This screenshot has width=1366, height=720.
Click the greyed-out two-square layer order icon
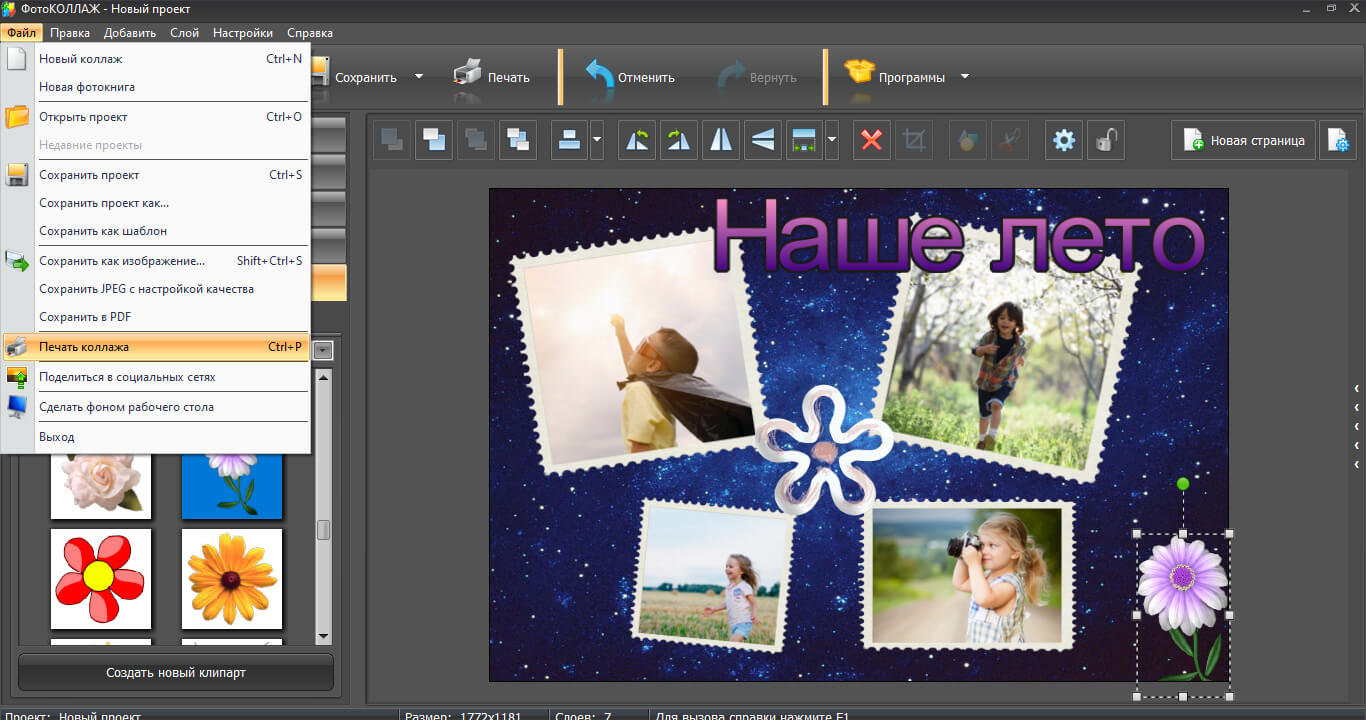point(392,140)
